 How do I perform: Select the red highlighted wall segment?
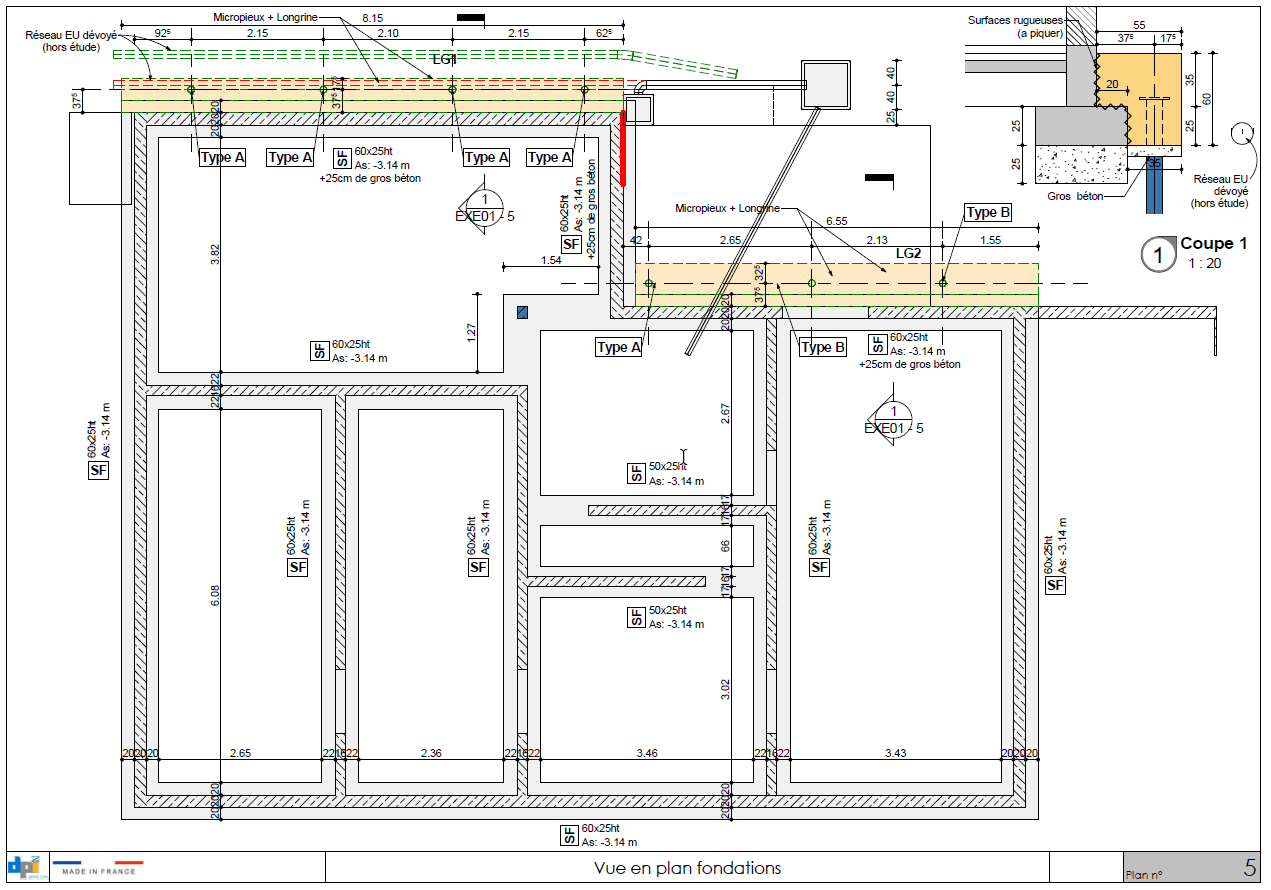(x=621, y=150)
